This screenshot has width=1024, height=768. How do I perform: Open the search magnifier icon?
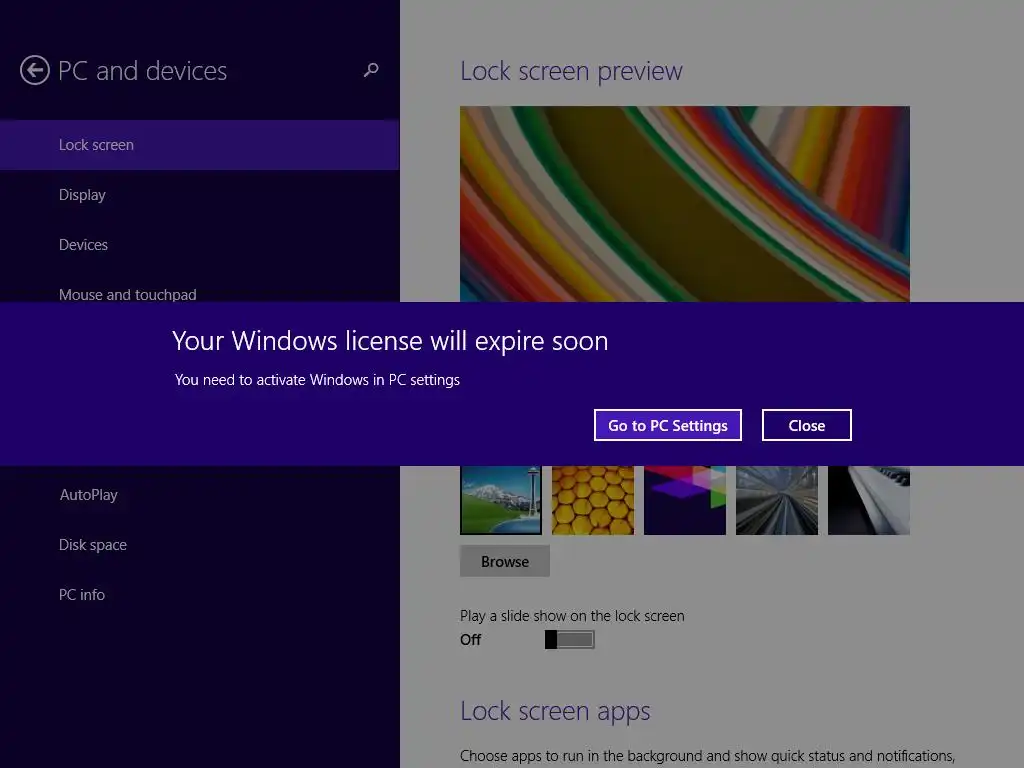pos(371,70)
